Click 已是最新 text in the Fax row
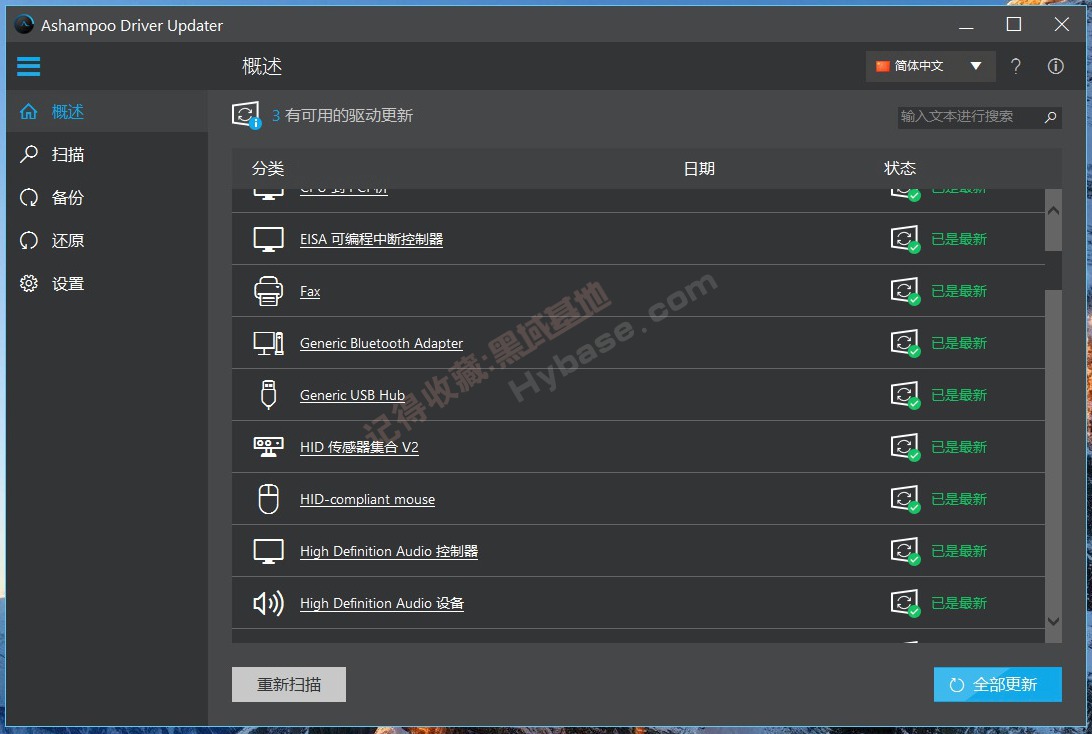Screen dimensions: 1092x734 pyautogui.click(x=959, y=291)
